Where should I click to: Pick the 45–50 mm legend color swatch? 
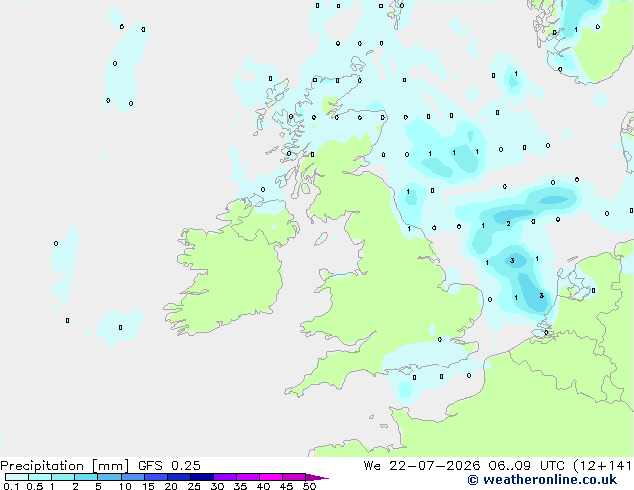coord(294,477)
